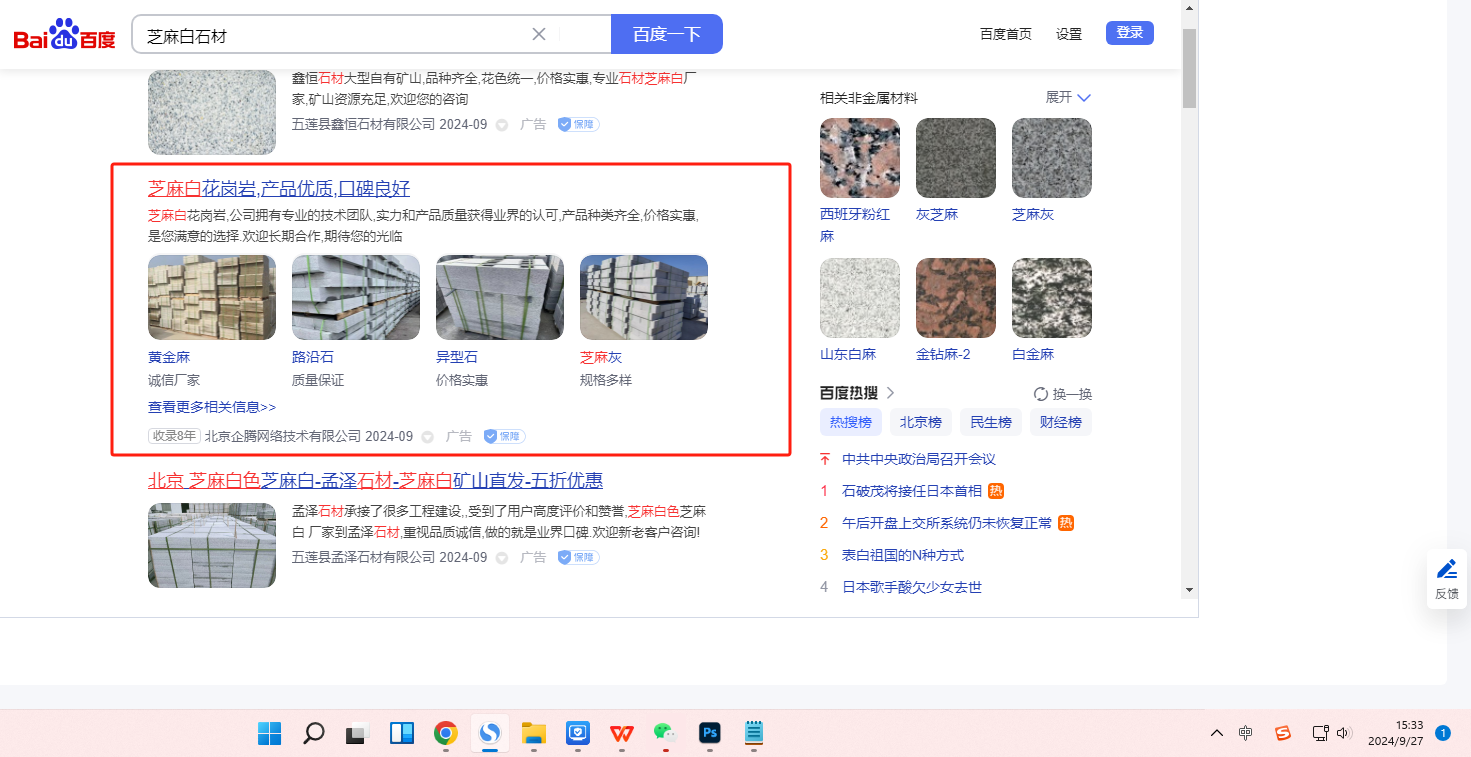This screenshot has width=1471, height=757.
Task: Open the 芝麻白花岗岩,产品优质,口碑良好 result title
Action: 279,189
